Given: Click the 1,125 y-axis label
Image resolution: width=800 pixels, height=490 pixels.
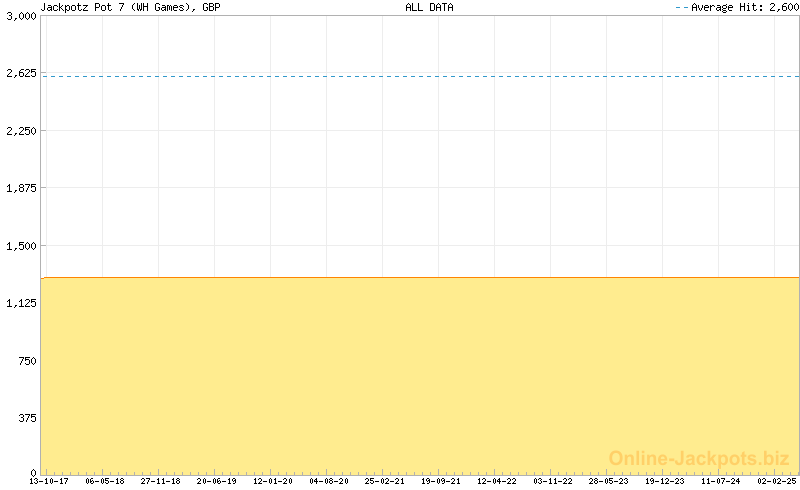Looking at the screenshot, I should (20, 303).
